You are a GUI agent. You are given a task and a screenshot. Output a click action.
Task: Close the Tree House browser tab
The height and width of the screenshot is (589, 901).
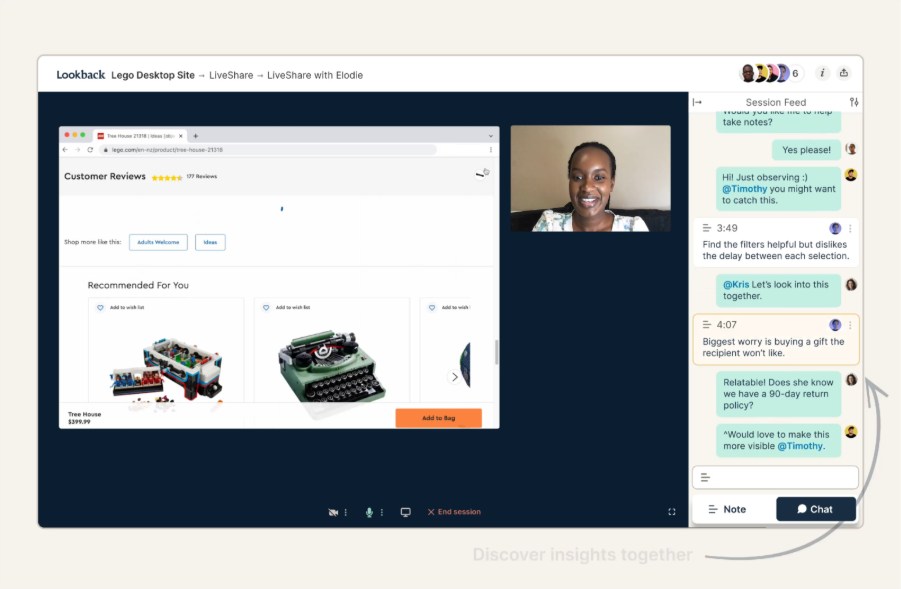pyautogui.click(x=181, y=136)
